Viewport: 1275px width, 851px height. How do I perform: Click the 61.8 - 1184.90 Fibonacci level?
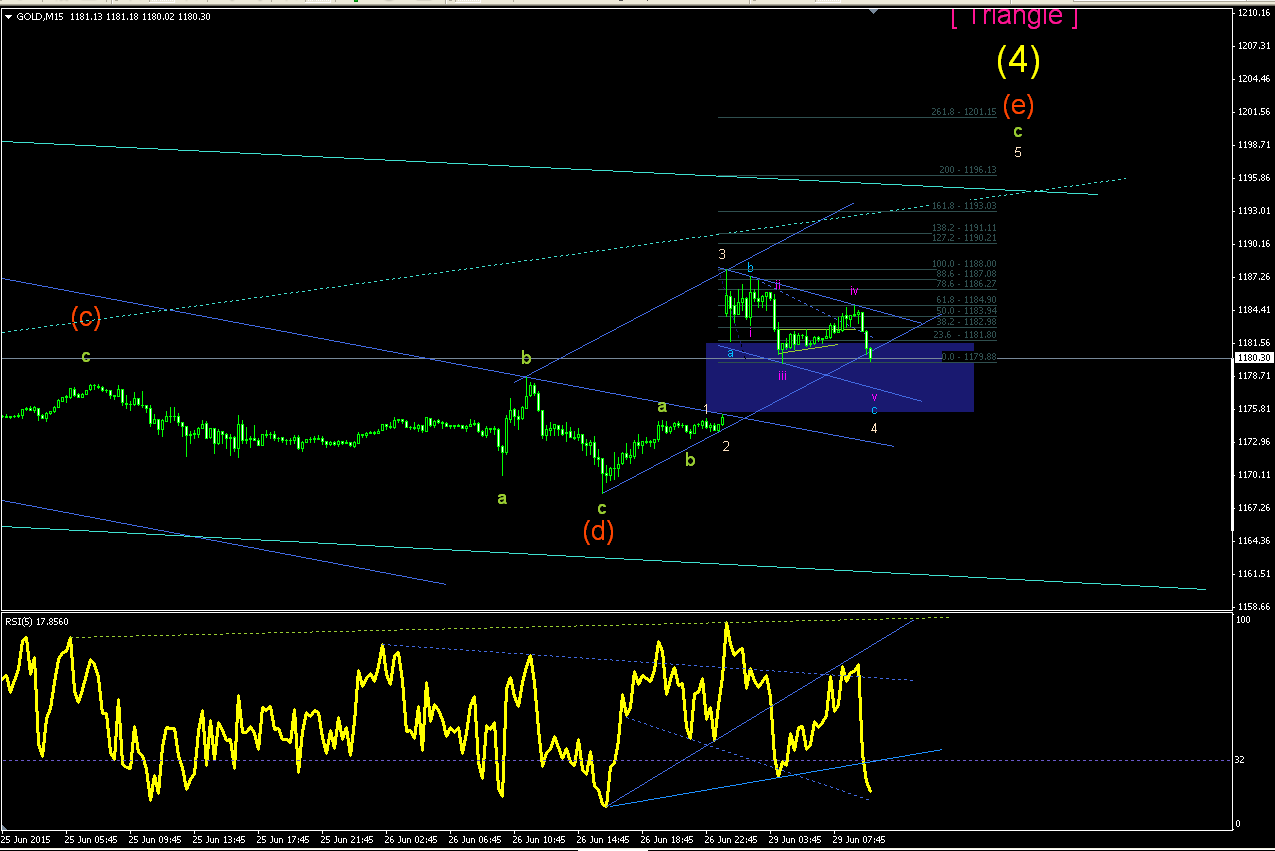pyautogui.click(x=965, y=300)
